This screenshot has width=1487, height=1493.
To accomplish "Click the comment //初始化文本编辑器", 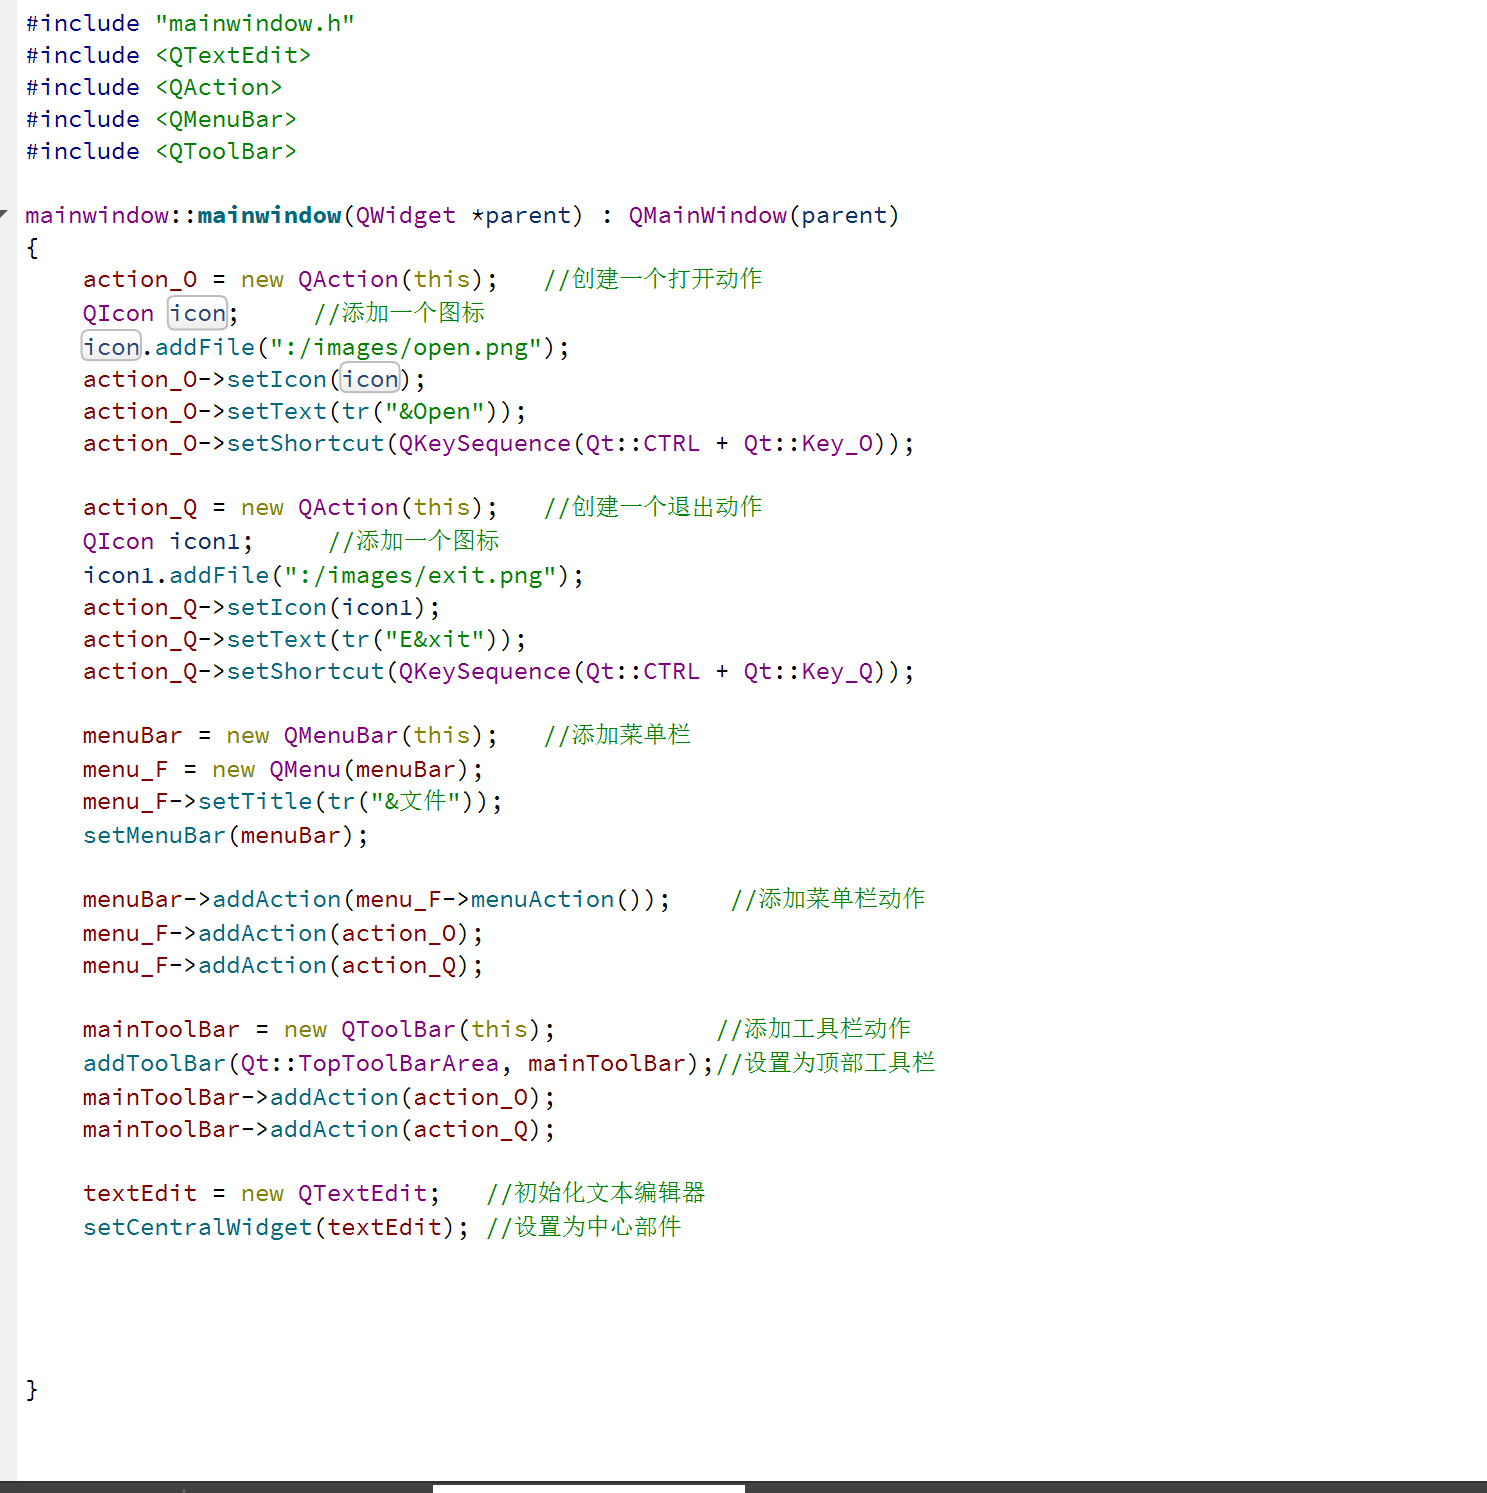I will (x=596, y=1193).
